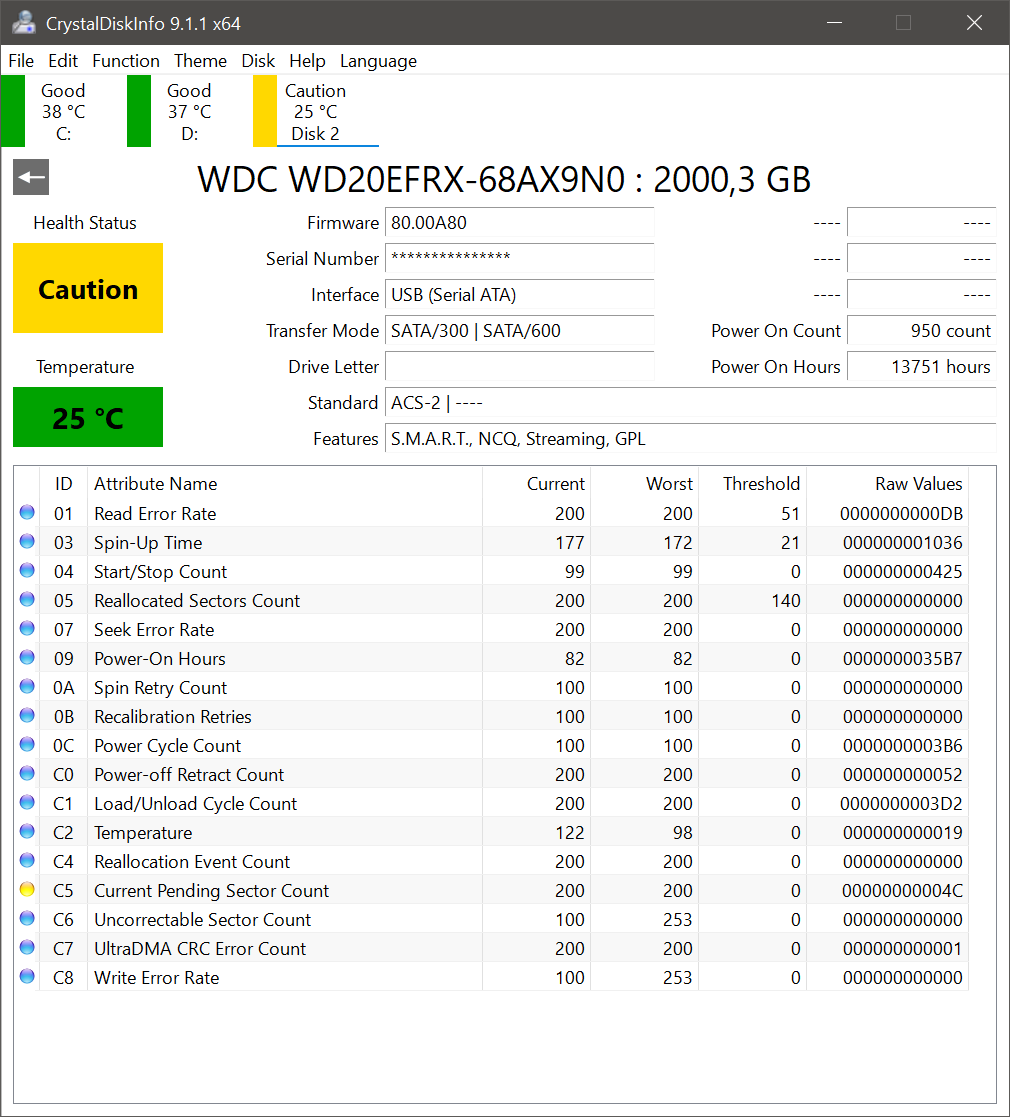Viewport: 1010px width, 1117px height.
Task: Click the status dot for Spin Retry Count
Action: (x=27, y=686)
